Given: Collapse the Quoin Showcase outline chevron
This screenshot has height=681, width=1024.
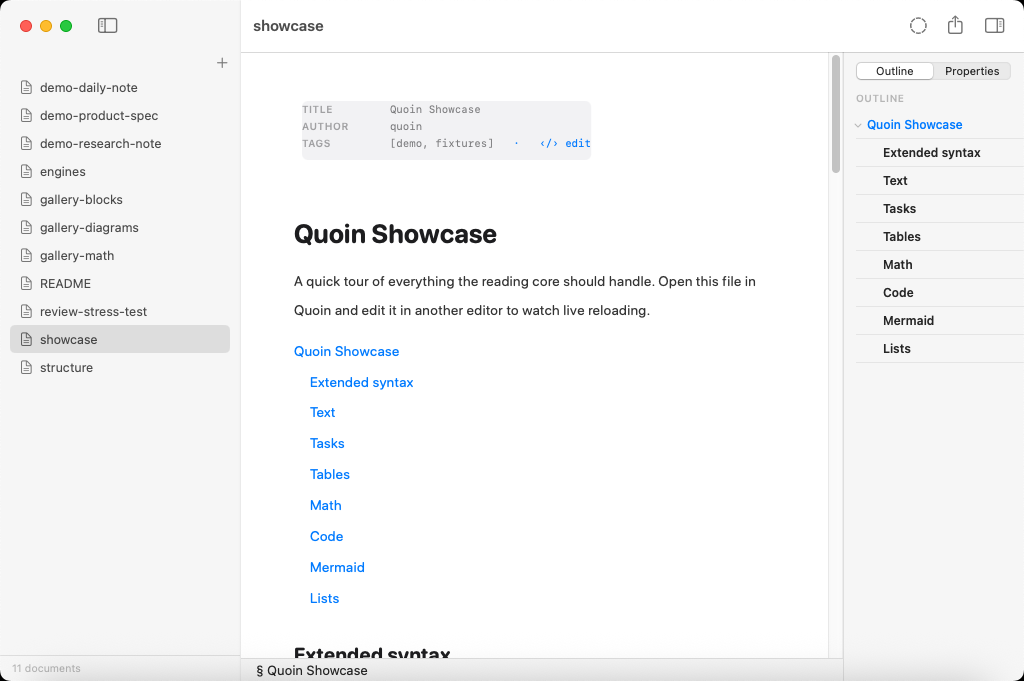Looking at the screenshot, I should (858, 125).
